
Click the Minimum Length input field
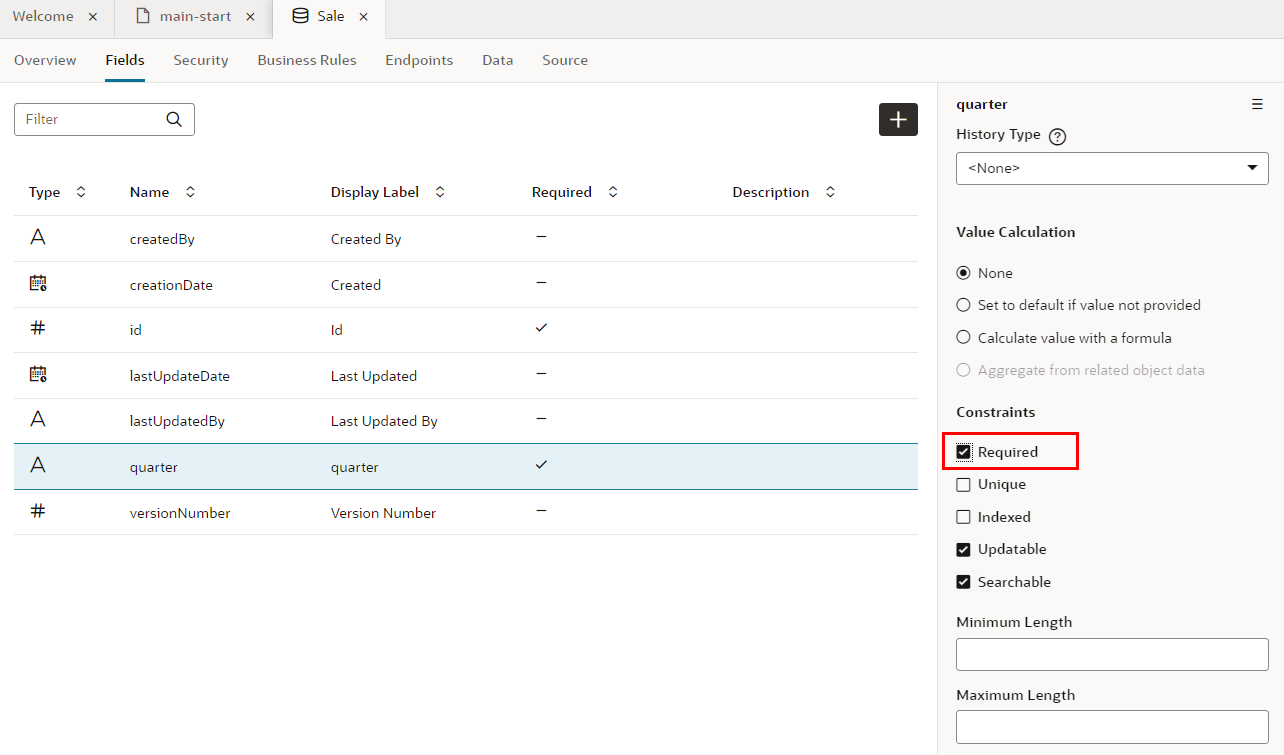[1112, 655]
